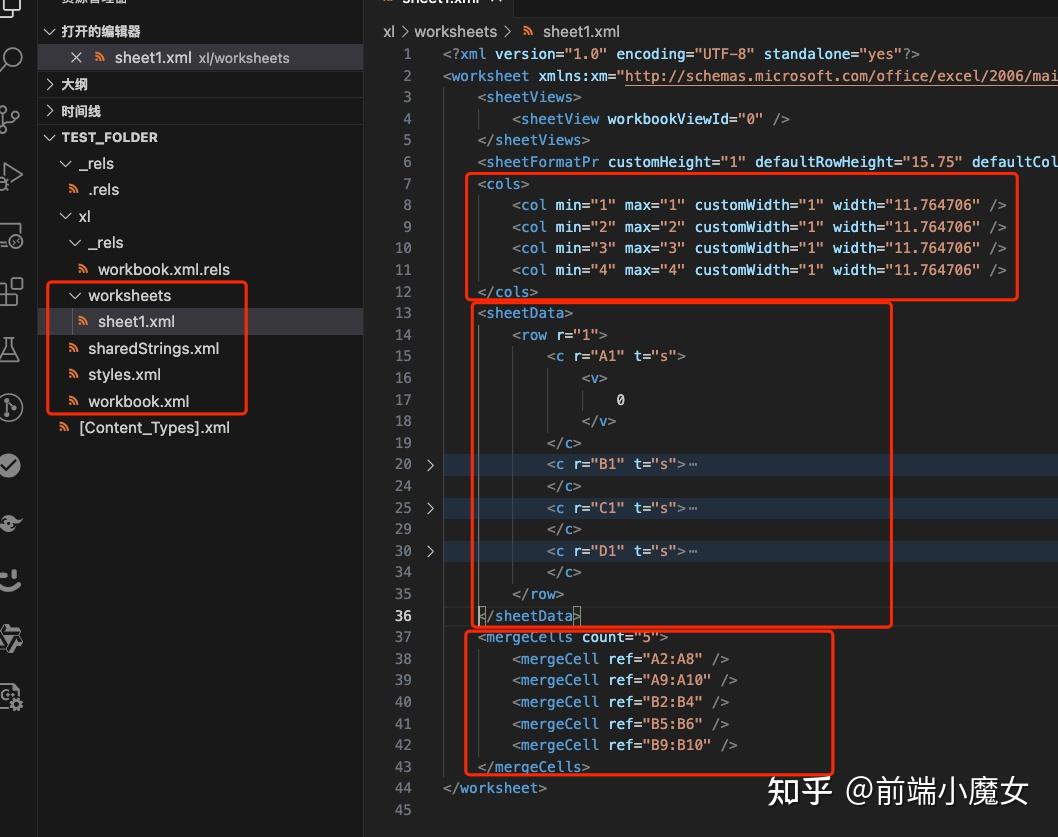Close sheet1.xml from Open Editors list
Screen dimensions: 1058x837
click(77, 58)
